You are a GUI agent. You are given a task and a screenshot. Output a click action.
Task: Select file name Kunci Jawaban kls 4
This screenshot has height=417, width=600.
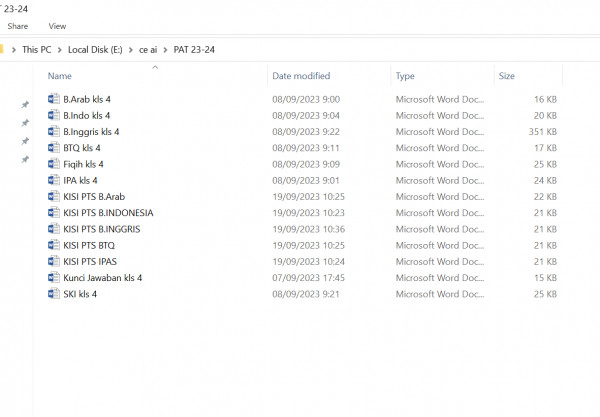pyautogui.click(x=103, y=278)
